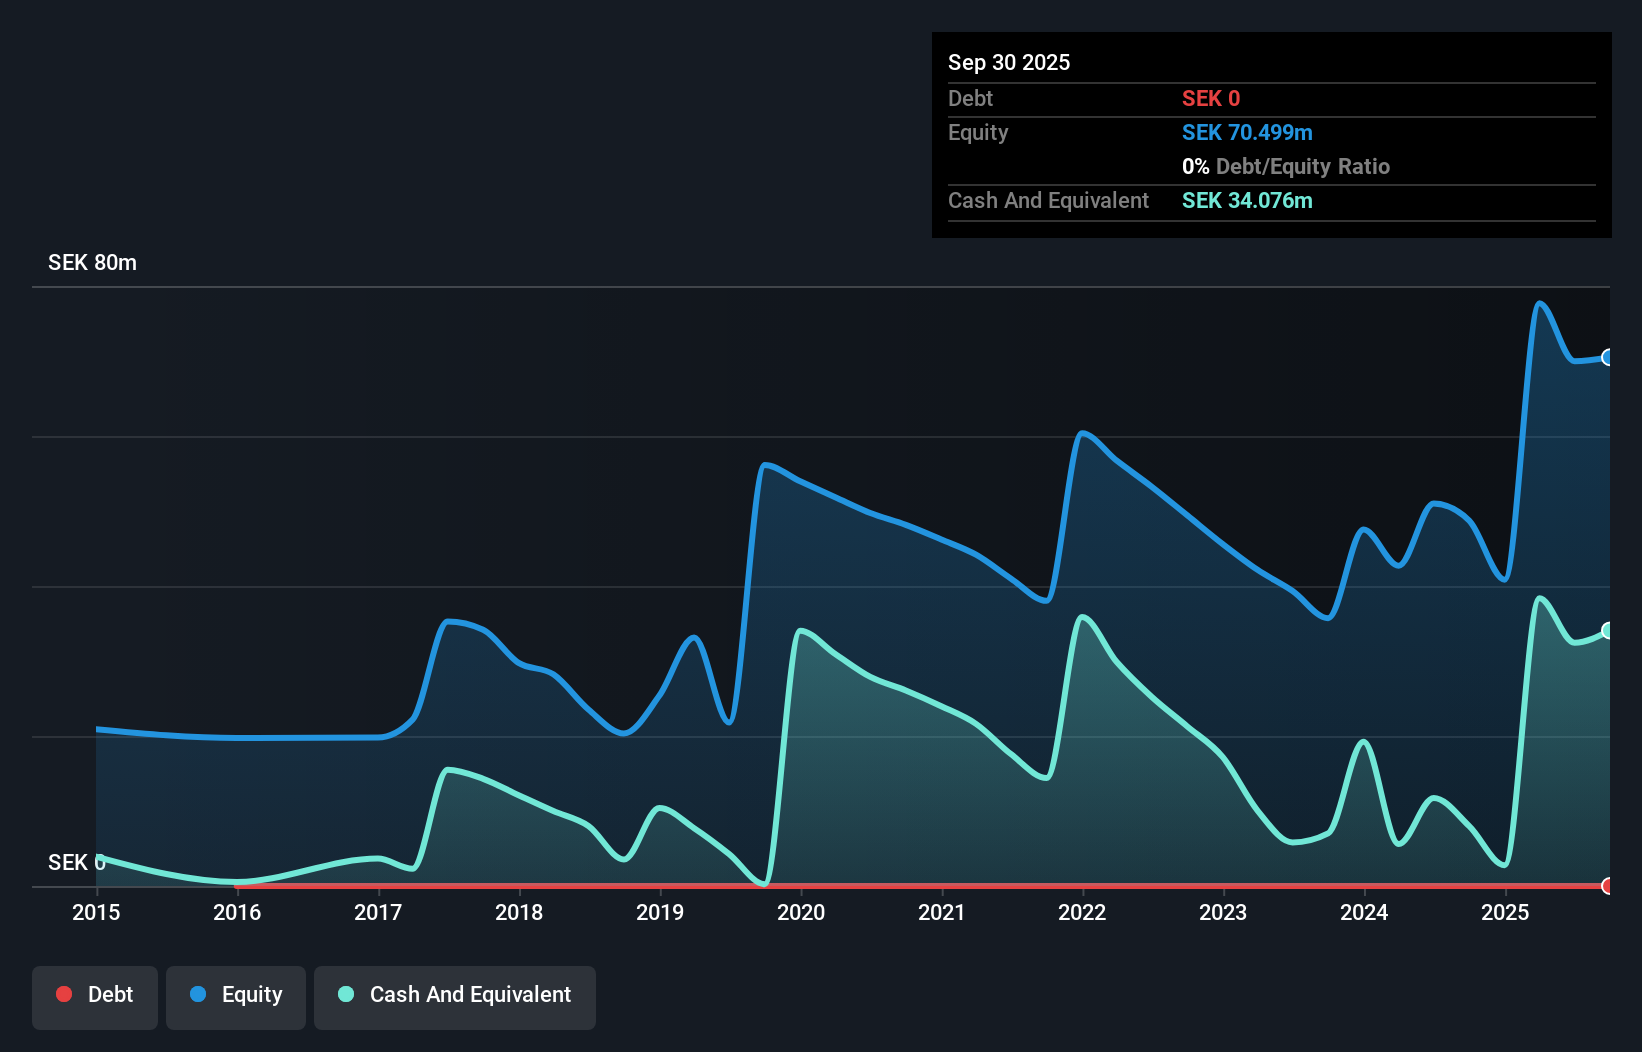This screenshot has height=1052, width=1642.
Task: Select the 2025 year label
Action: point(1506,913)
